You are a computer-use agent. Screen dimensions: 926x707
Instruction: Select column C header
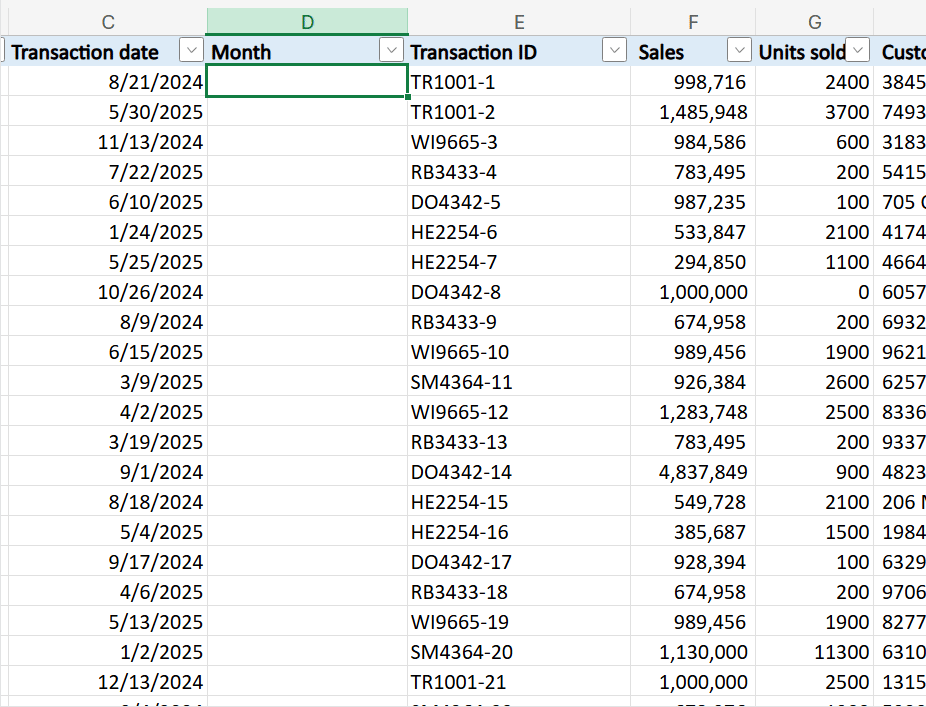coord(107,21)
